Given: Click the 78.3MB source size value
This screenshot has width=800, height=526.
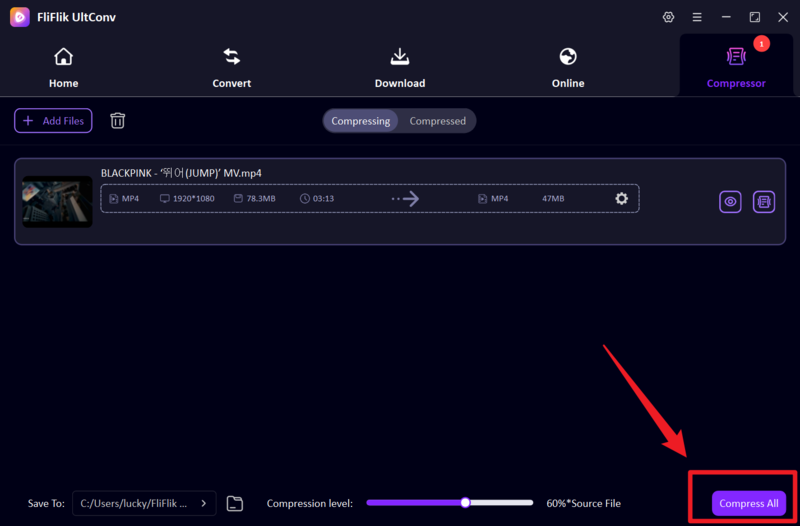Looking at the screenshot, I should (261, 198).
